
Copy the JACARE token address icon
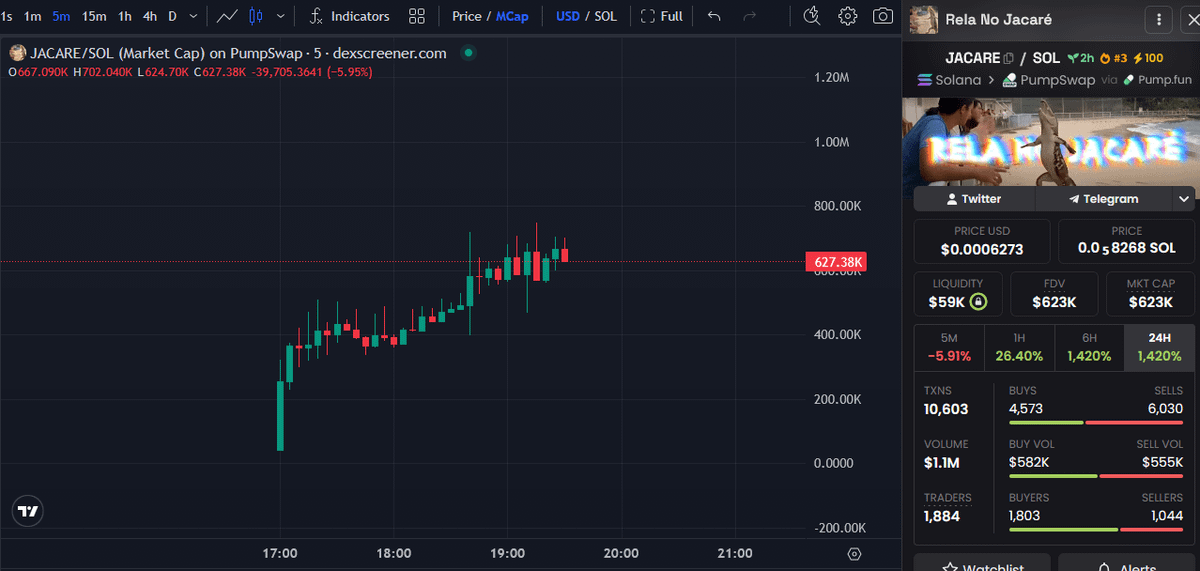[1009, 59]
